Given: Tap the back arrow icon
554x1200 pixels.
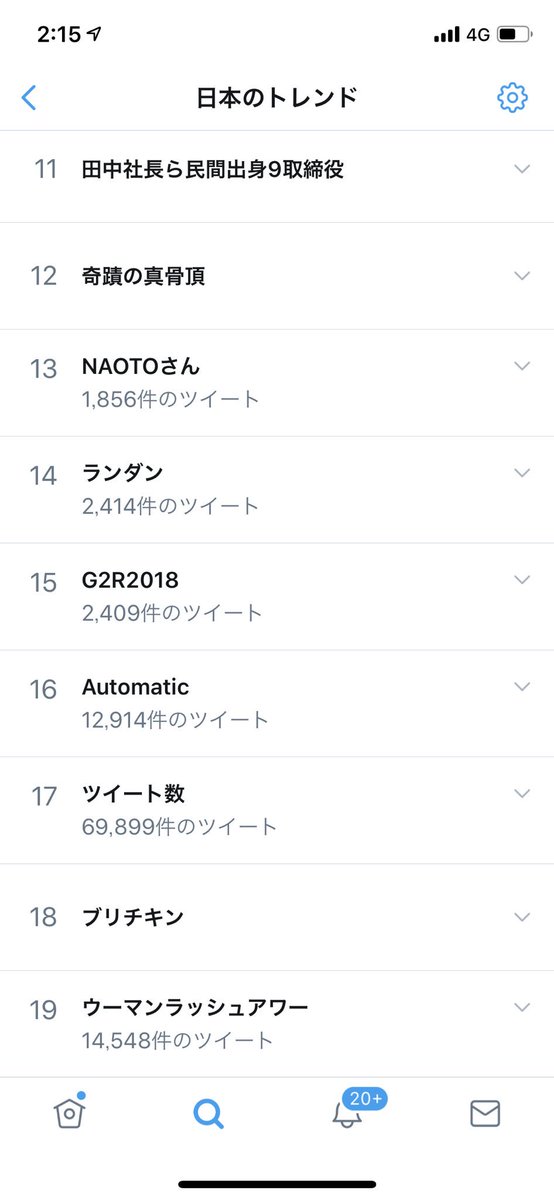Looking at the screenshot, I should pos(29,97).
